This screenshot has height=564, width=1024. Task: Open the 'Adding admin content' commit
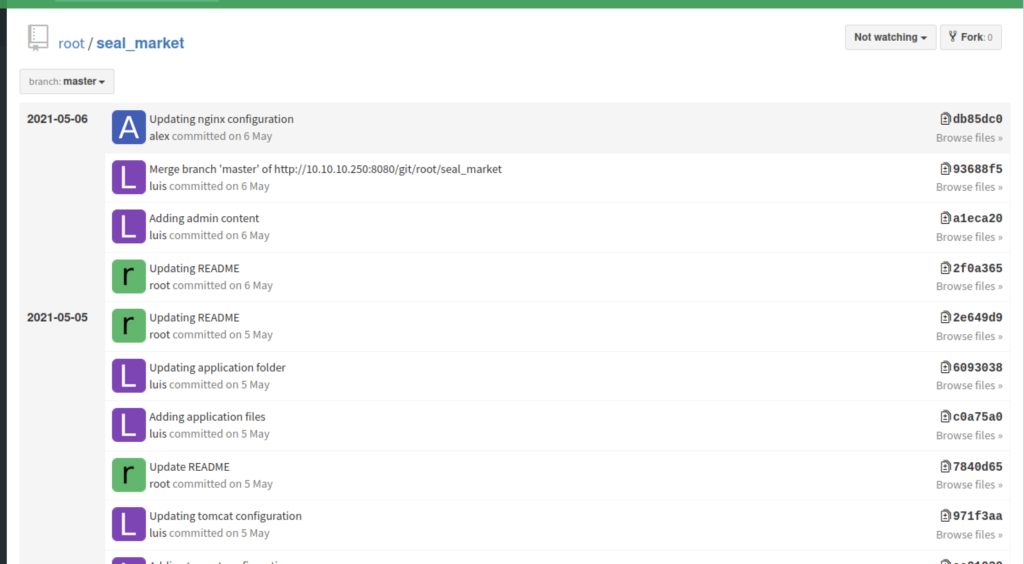pos(204,218)
